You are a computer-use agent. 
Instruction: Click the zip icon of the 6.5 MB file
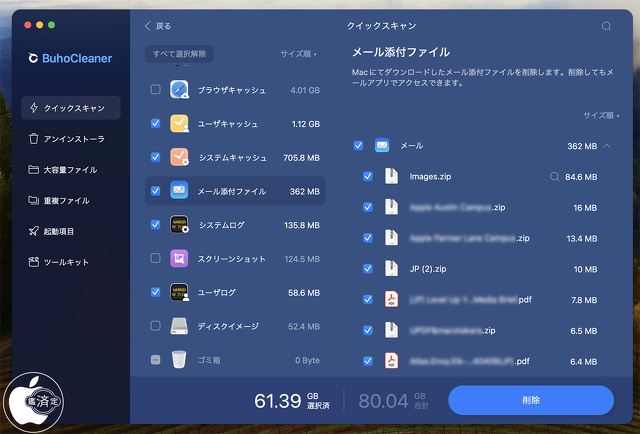pyautogui.click(x=391, y=330)
